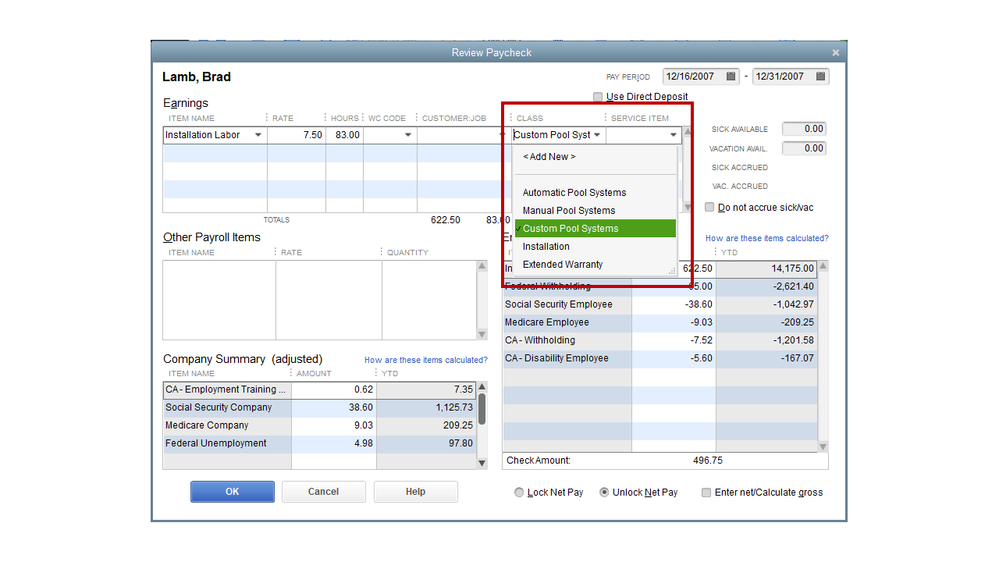The height and width of the screenshot is (562, 999).
Task: Expand the Installation Labor item dropdown
Action: (258, 135)
